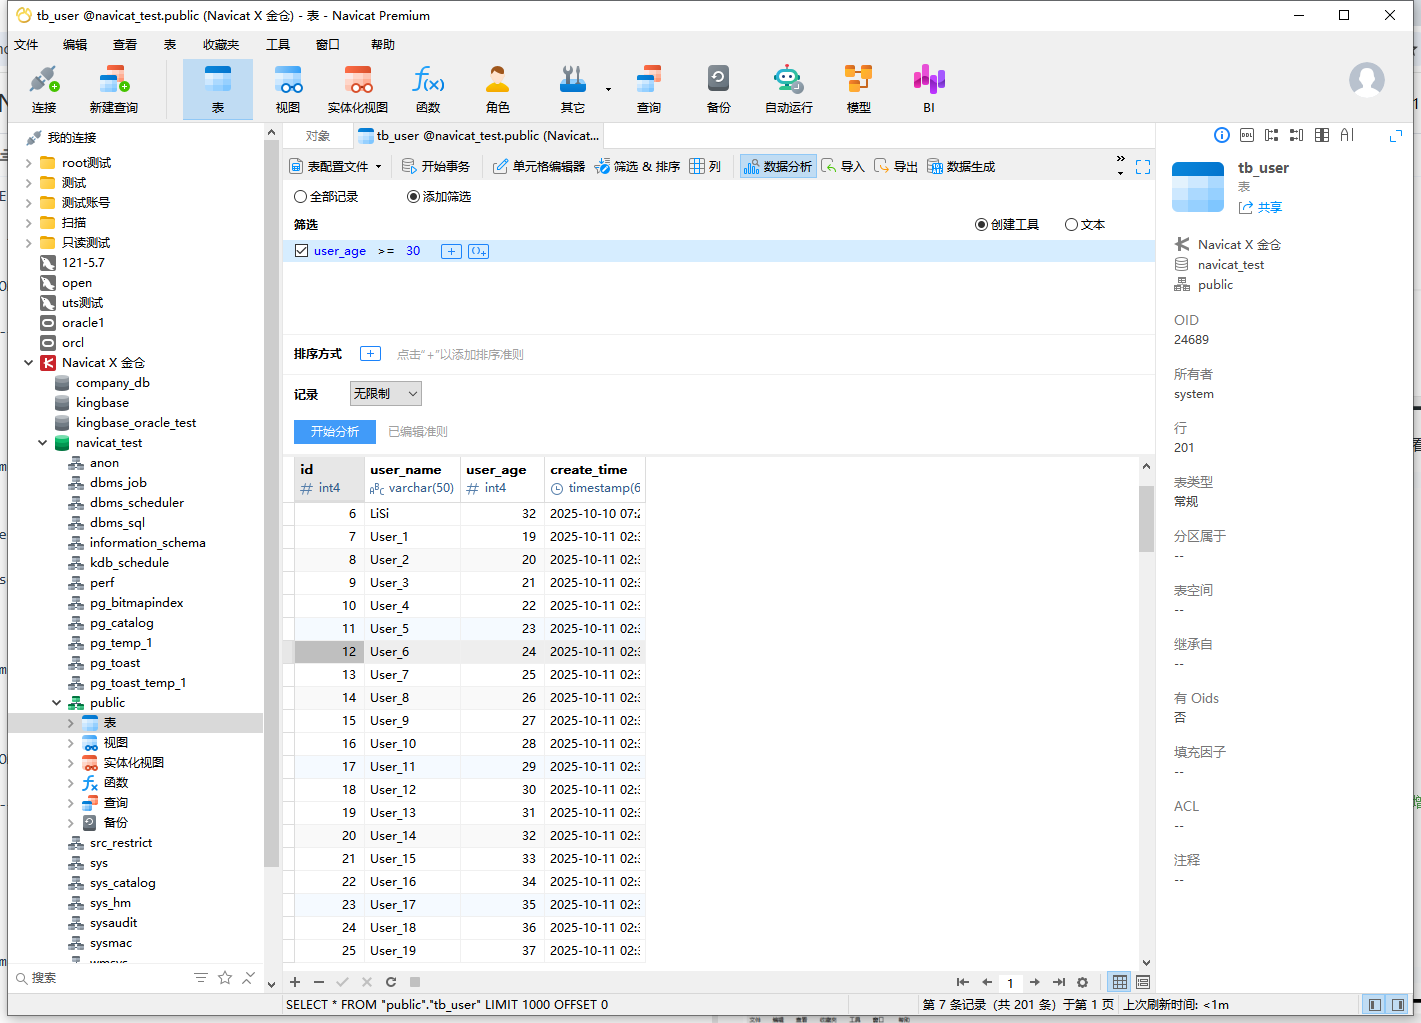Open the 单元格编辑器 button

click(x=539, y=167)
